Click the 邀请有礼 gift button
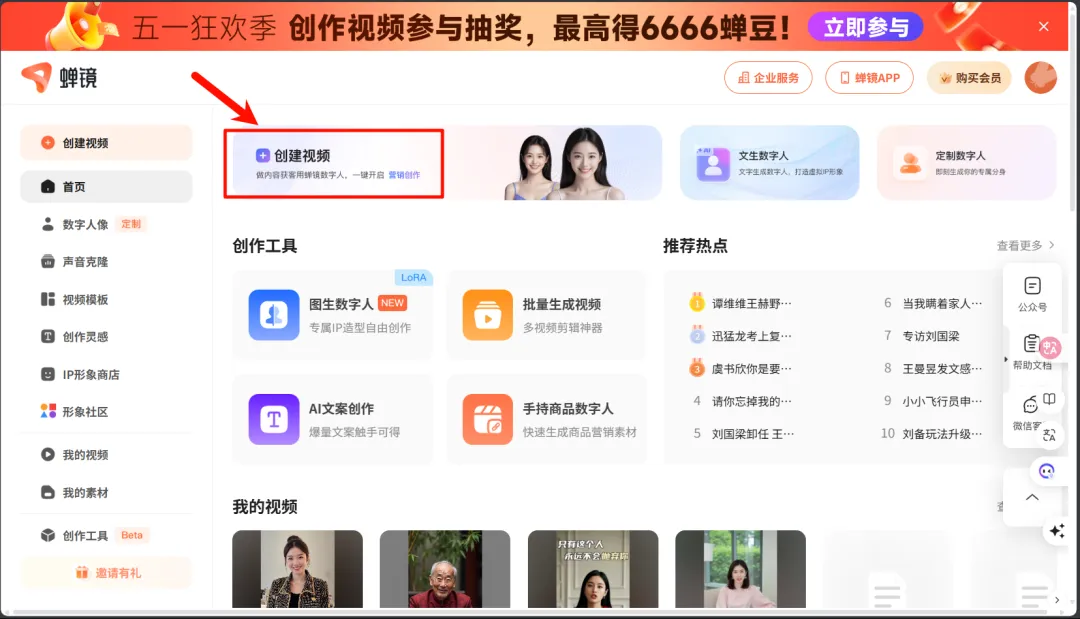 (x=106, y=573)
